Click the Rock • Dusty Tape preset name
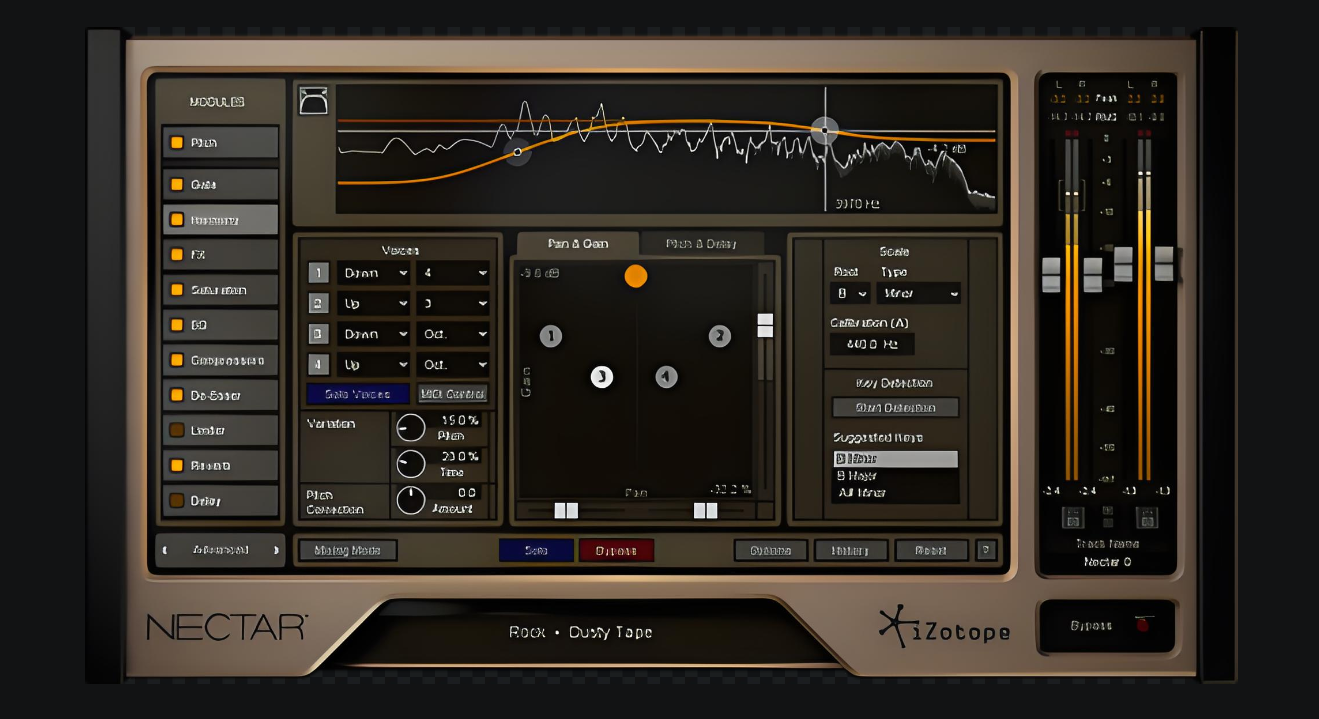 [580, 632]
